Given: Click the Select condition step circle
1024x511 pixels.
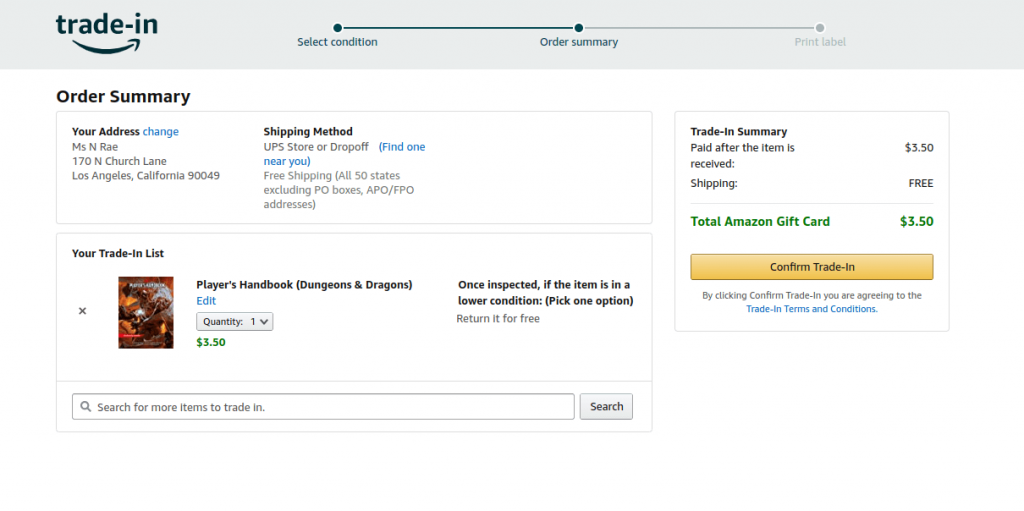Looking at the screenshot, I should [338, 28].
